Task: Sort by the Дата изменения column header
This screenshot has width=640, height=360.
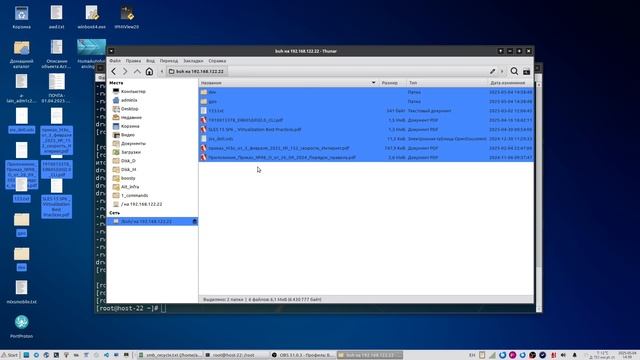Action: pos(510,83)
